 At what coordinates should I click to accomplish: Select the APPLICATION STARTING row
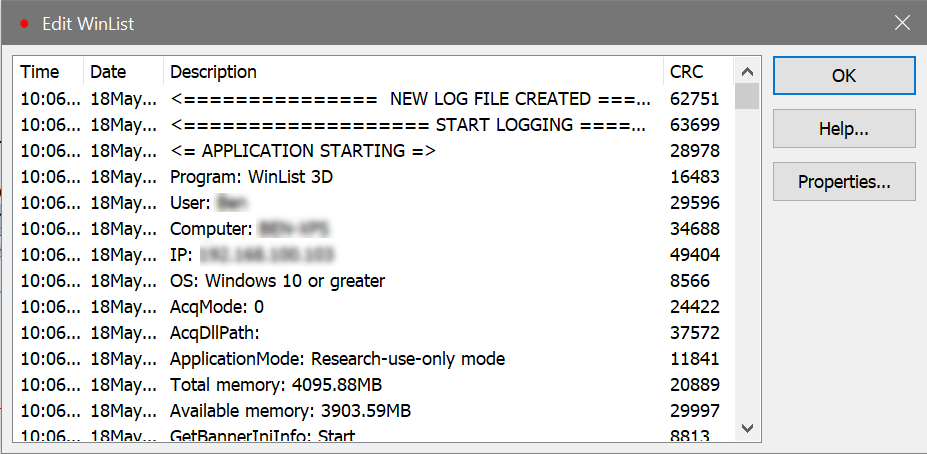374,151
